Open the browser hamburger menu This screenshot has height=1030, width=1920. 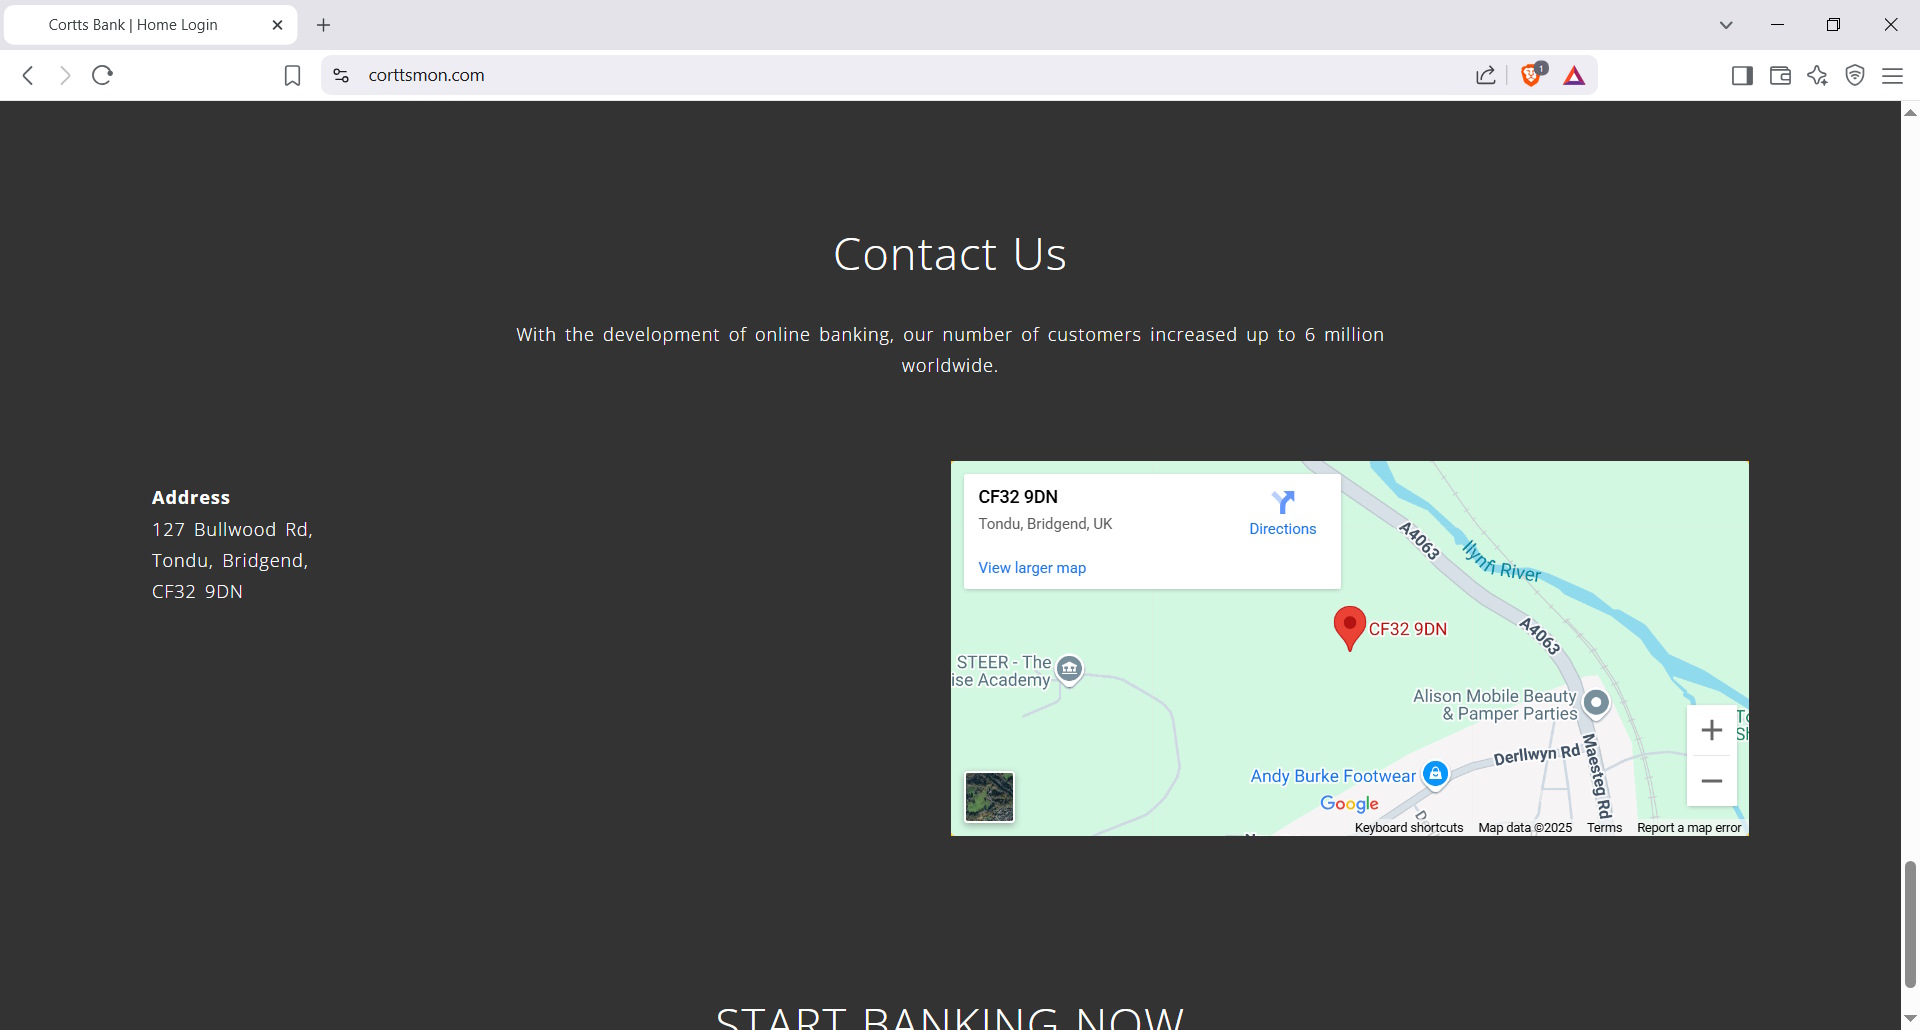pyautogui.click(x=1893, y=76)
